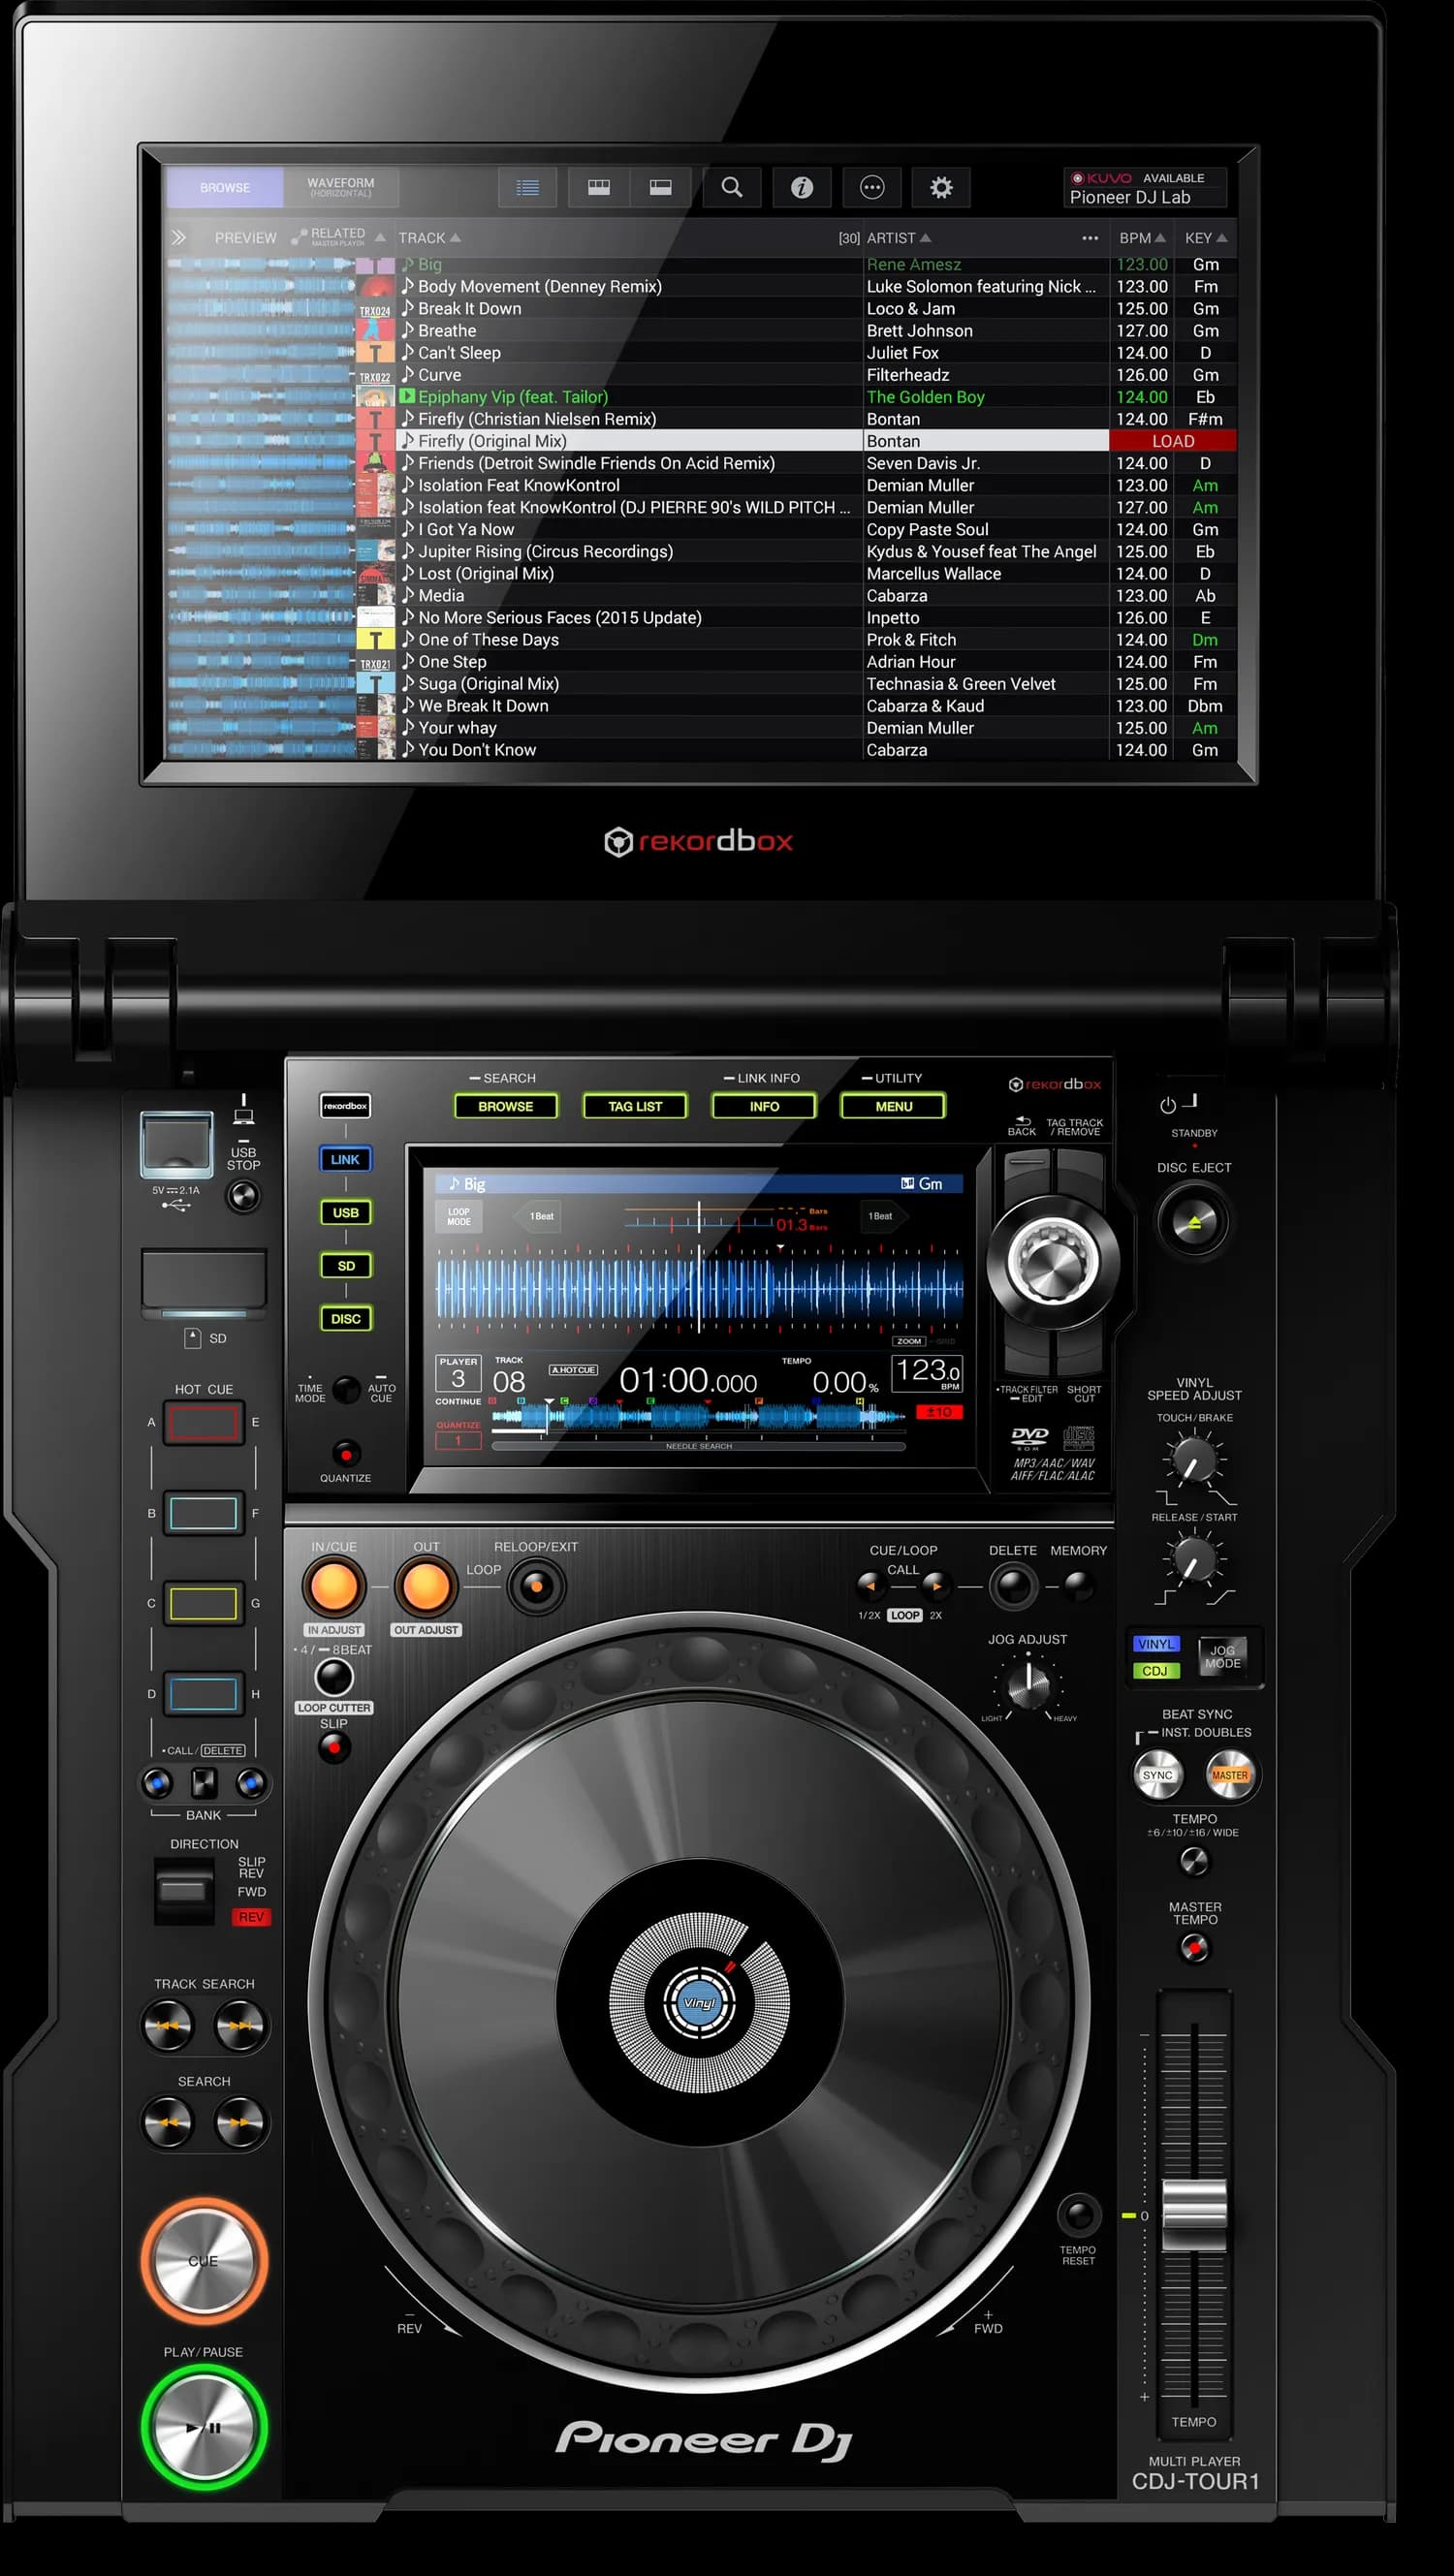This screenshot has width=1454, height=2576.
Task: Switch to list view icon
Action: [x=528, y=187]
